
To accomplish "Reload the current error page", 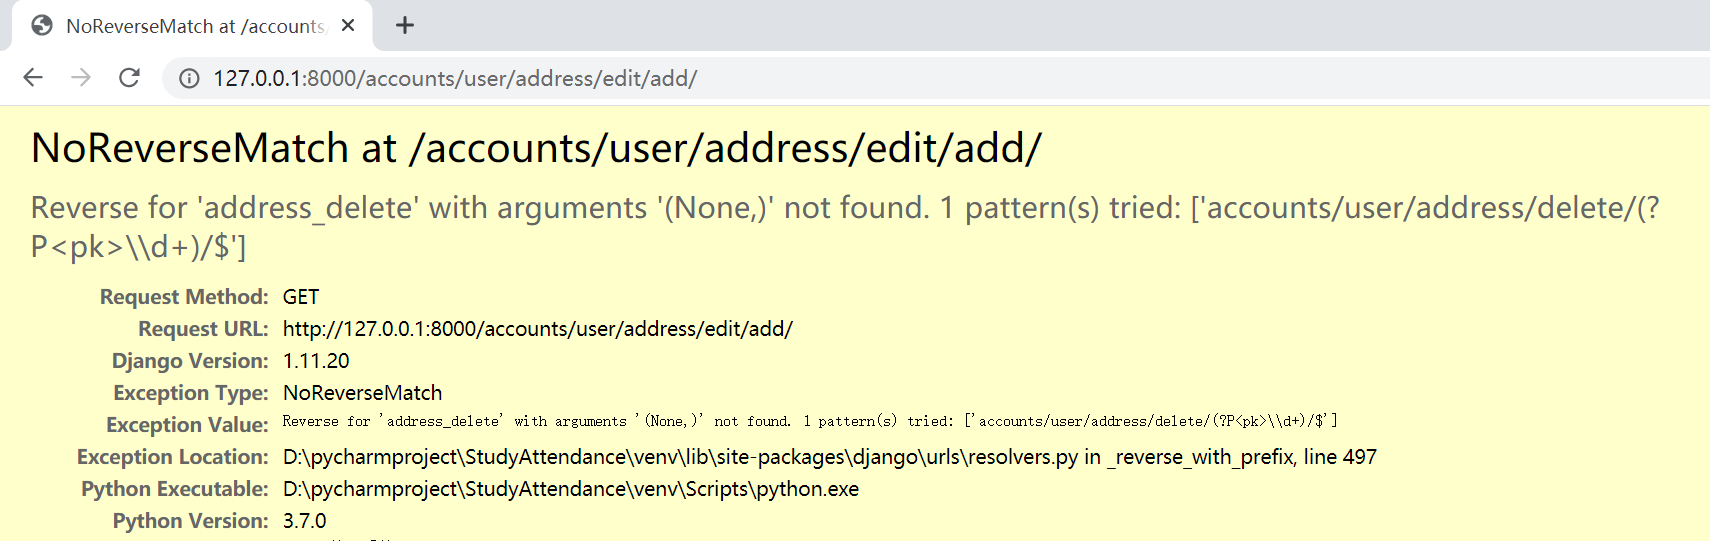I will [129, 78].
